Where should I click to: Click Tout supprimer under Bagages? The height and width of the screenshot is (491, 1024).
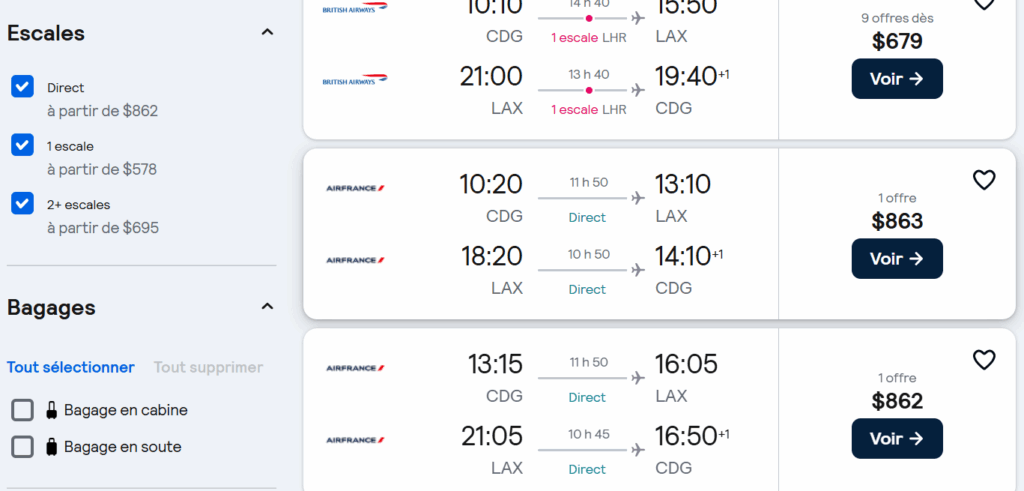pos(208,367)
